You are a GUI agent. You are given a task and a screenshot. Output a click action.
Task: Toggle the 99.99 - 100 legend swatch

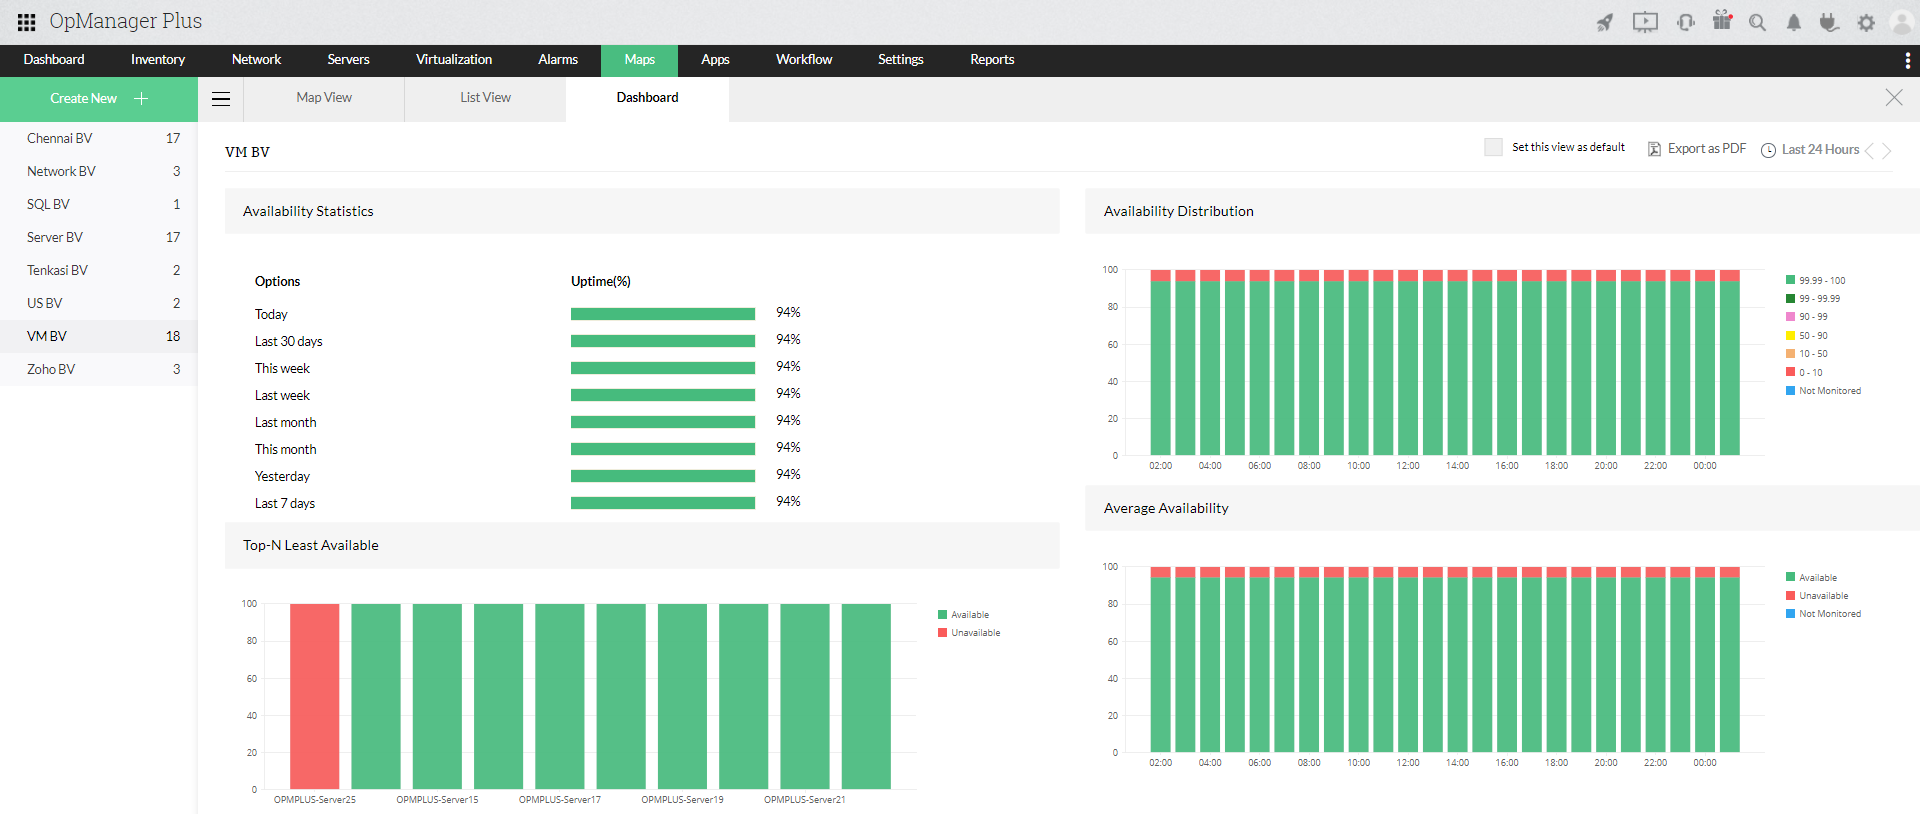1790,280
